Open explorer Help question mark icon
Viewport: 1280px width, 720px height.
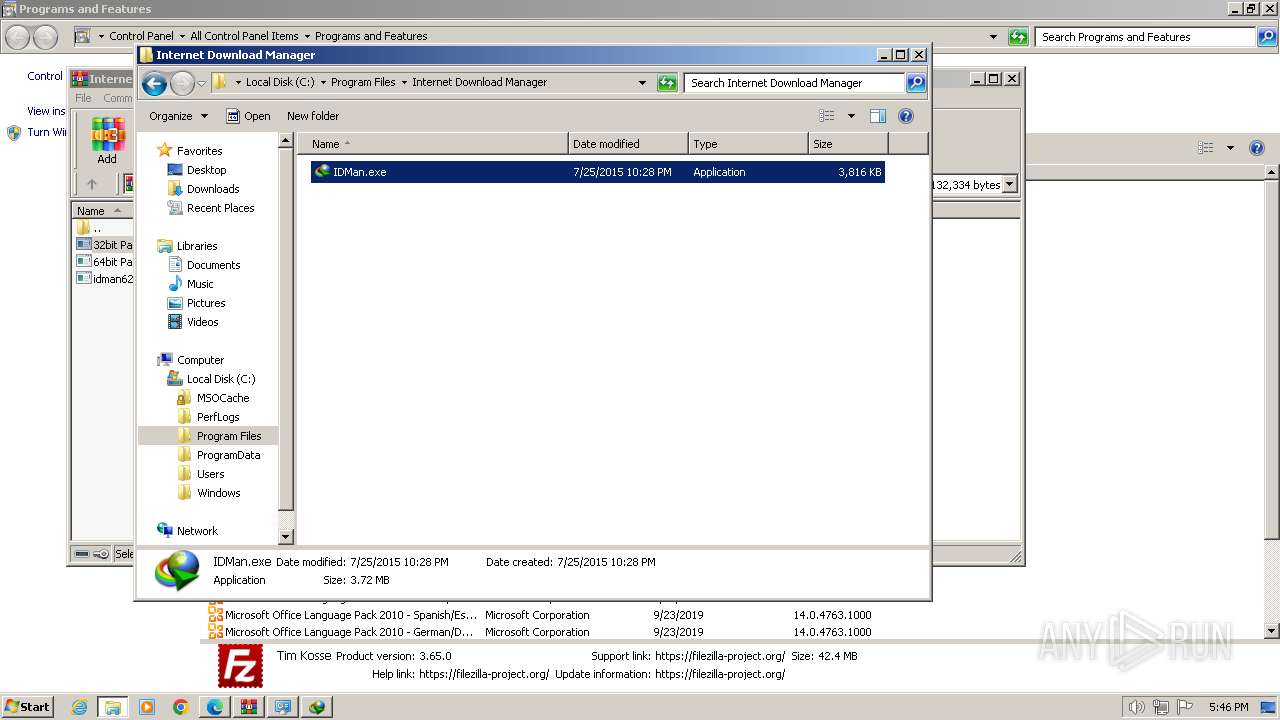tap(906, 116)
